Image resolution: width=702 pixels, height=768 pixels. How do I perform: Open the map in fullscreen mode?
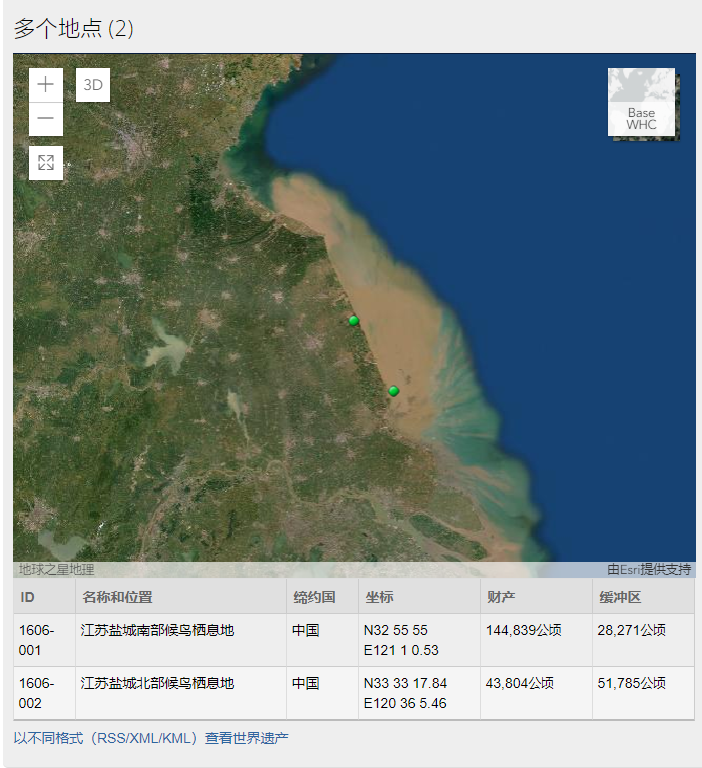[x=46, y=163]
